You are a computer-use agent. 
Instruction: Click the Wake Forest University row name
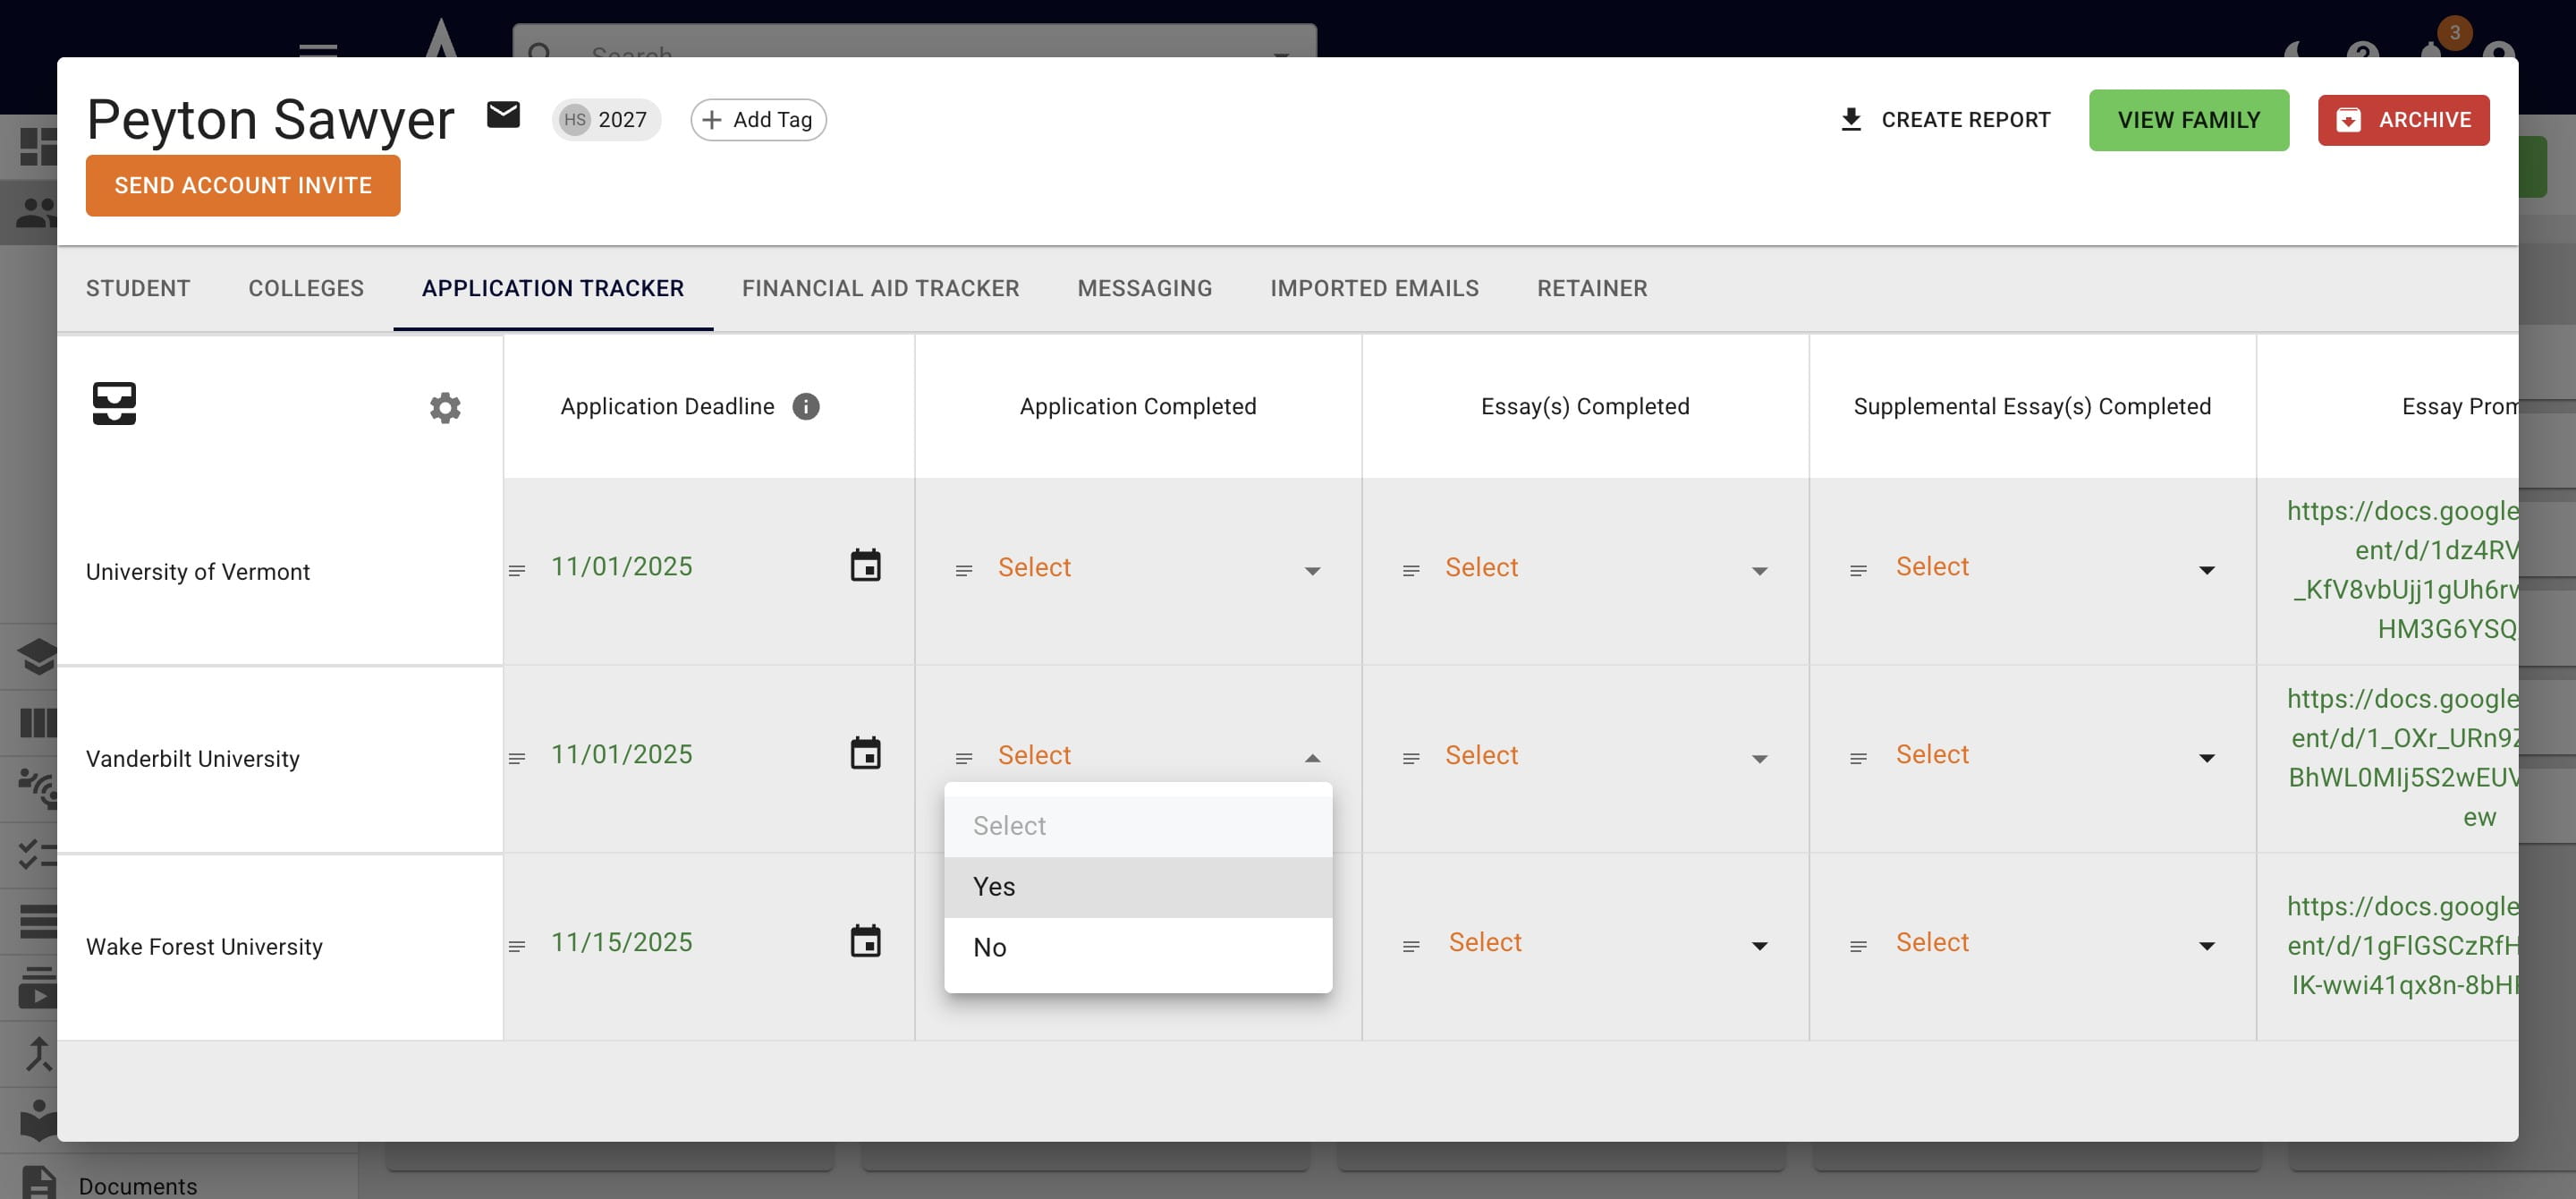pyautogui.click(x=204, y=947)
